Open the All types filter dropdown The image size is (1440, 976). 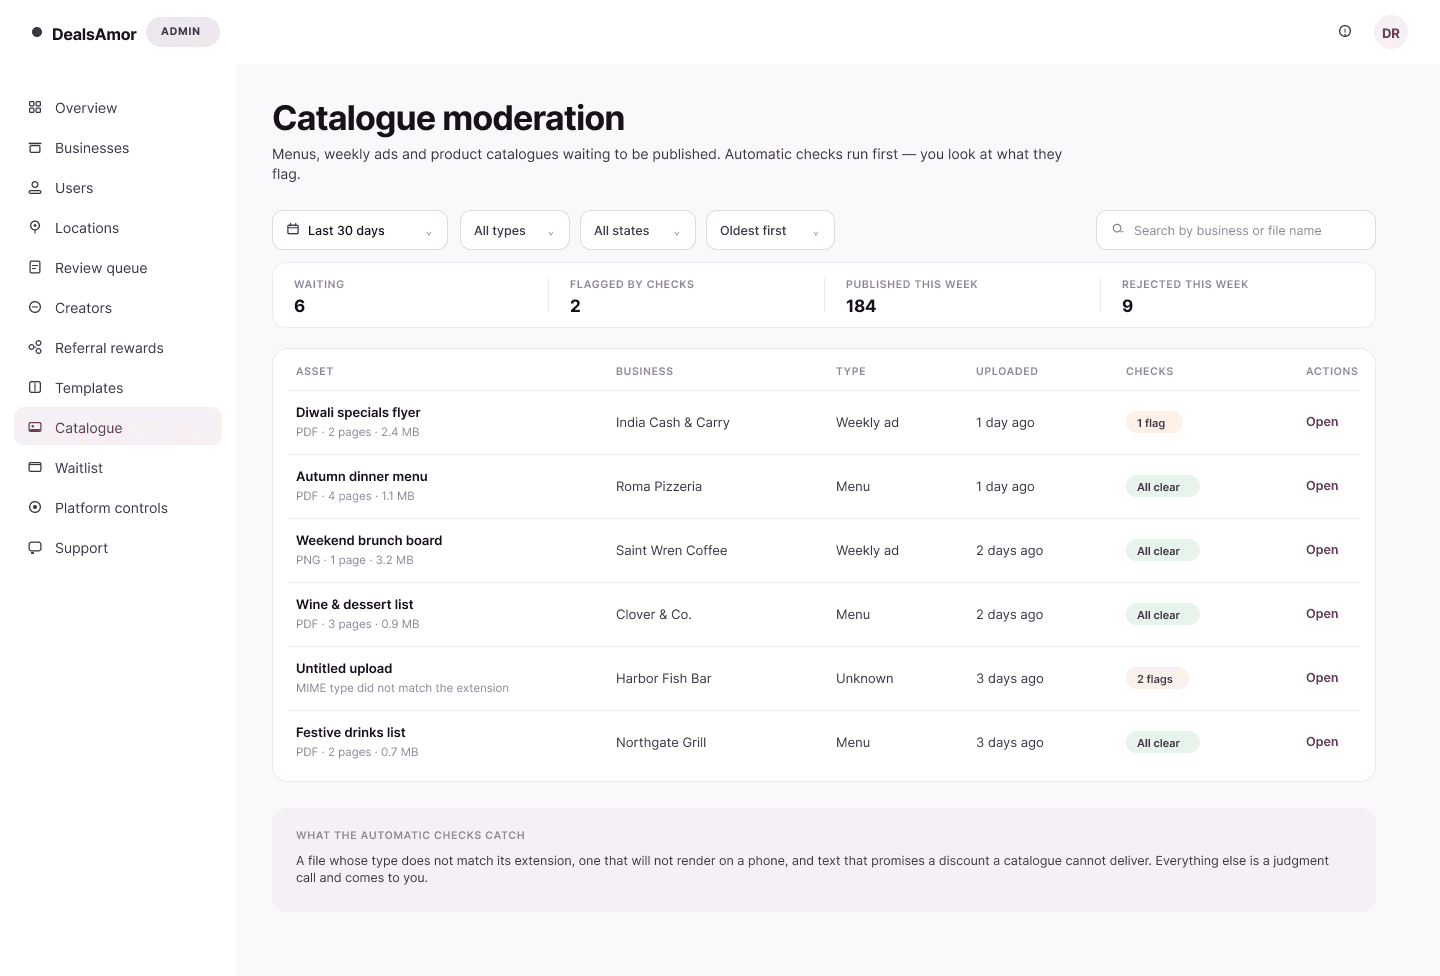click(515, 230)
